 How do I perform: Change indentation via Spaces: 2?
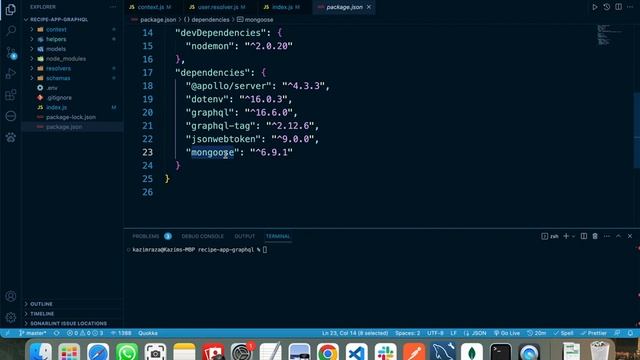click(x=407, y=333)
